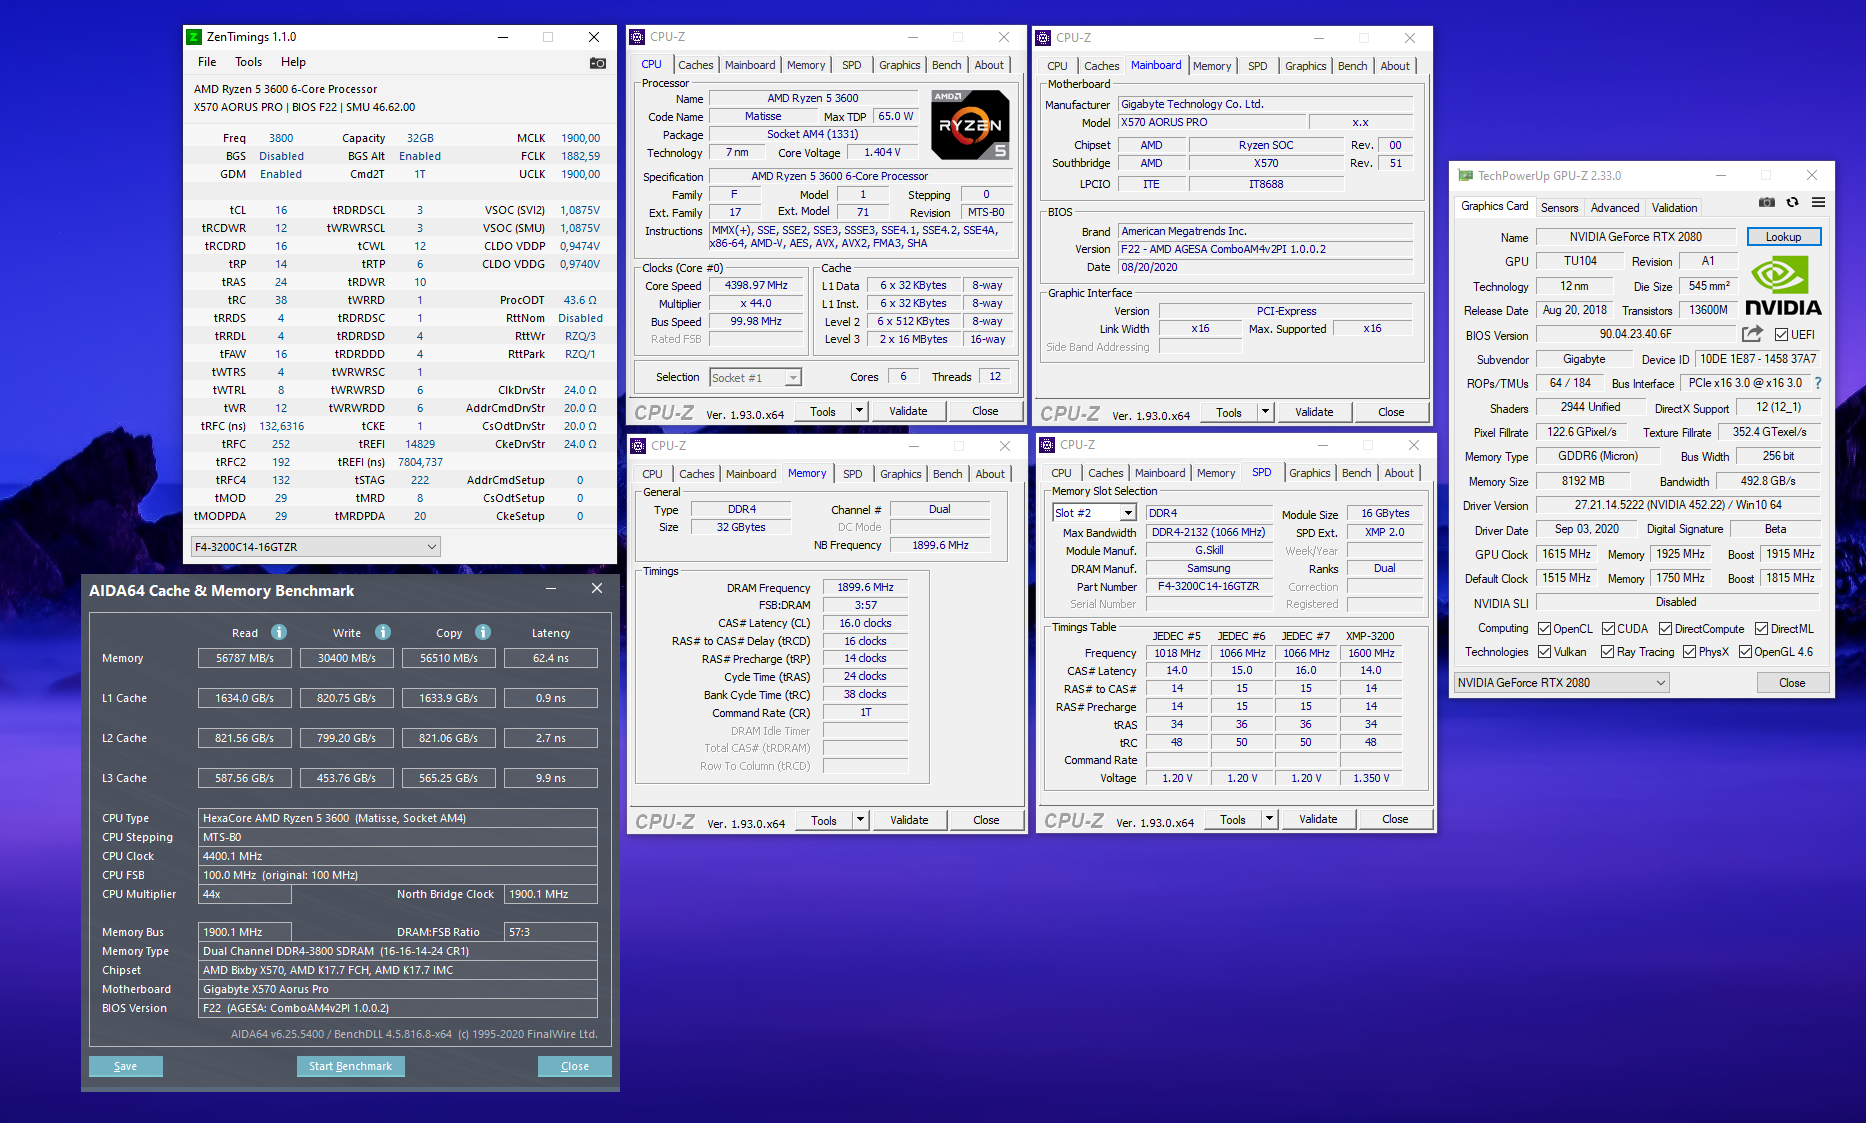This screenshot has height=1123, width=1866.
Task: Open the GPU-Z hamburger menu
Action: tap(1818, 202)
